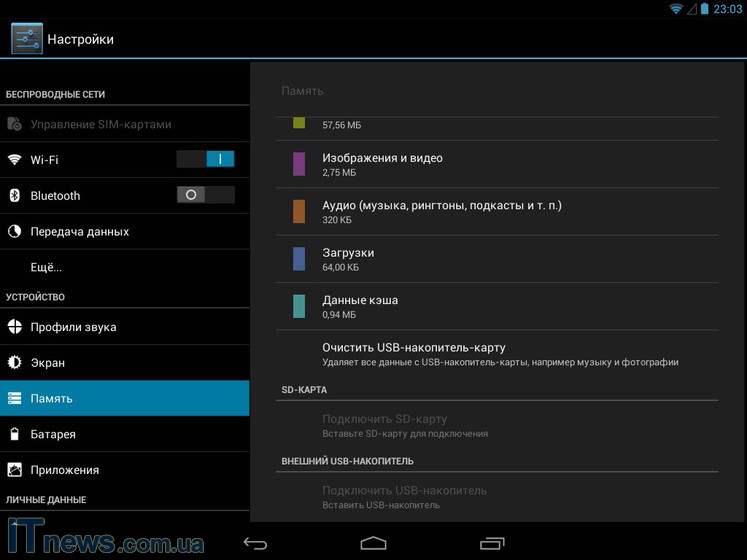Tap the Bluetooth icon in sidebar
747x560 pixels.
pos(15,196)
